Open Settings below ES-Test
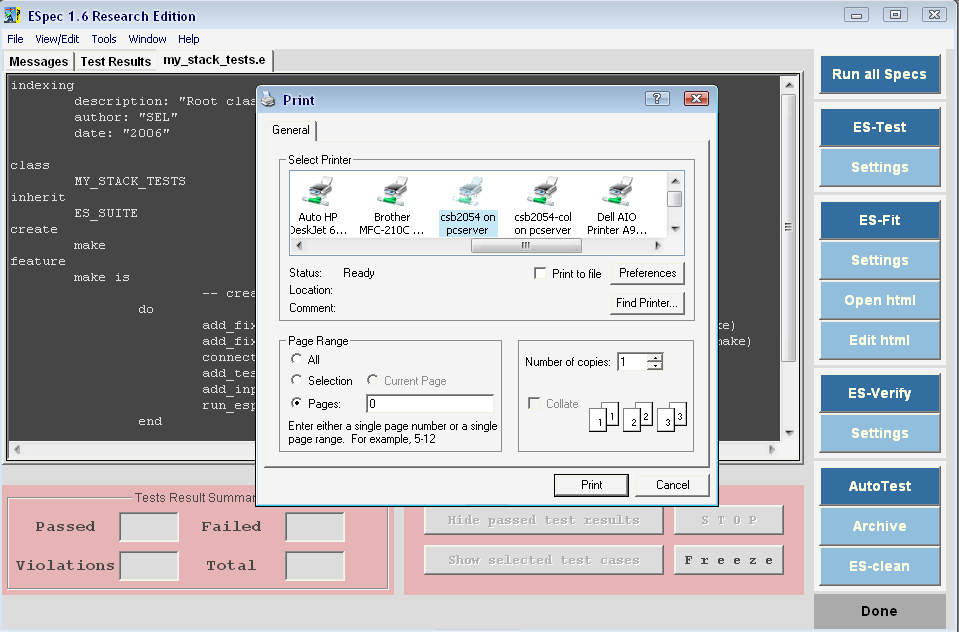The height and width of the screenshot is (632, 959). [879, 167]
